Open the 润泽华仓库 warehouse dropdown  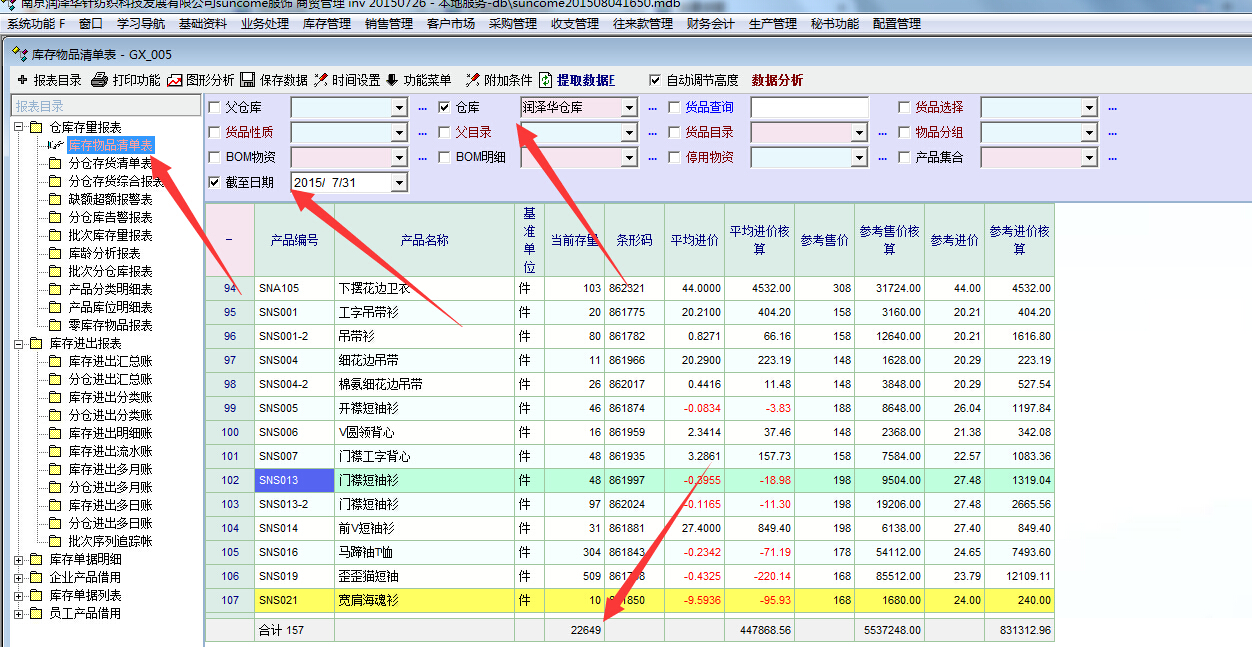coord(629,107)
